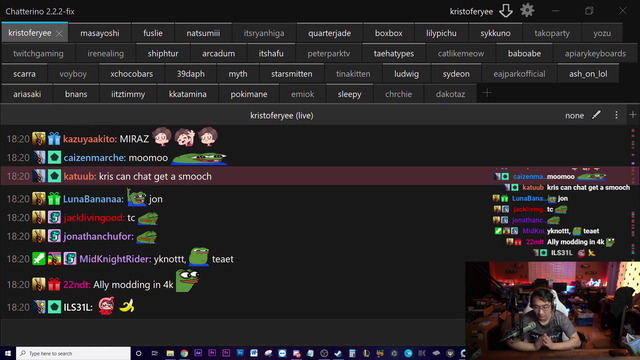This screenshot has height=360, width=640.
Task: Click username 22ndt in chat
Action: coord(77,284)
